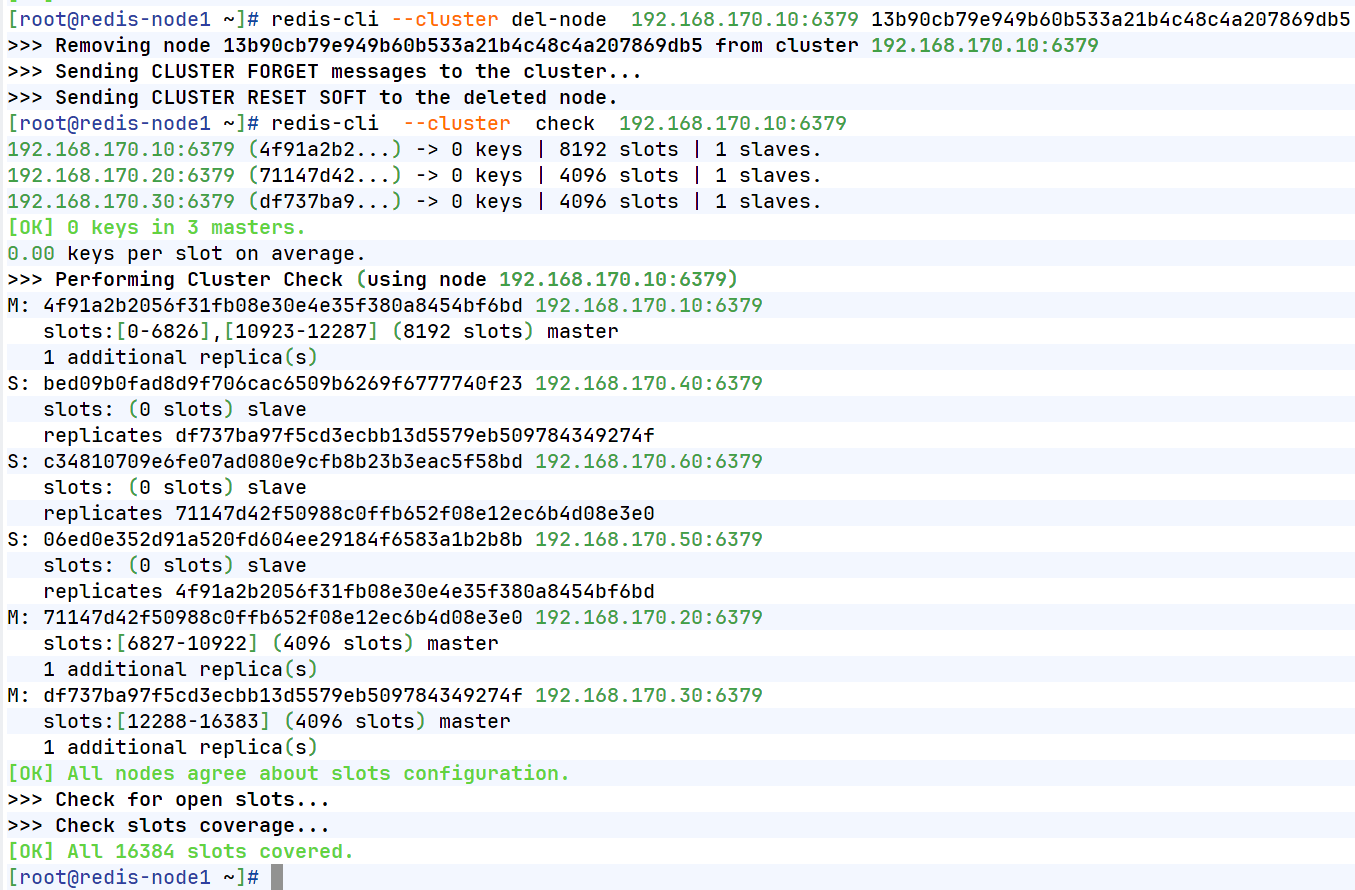Click the 'Check for open slots...' line
The width and height of the screenshot is (1355, 890).
coord(168,799)
